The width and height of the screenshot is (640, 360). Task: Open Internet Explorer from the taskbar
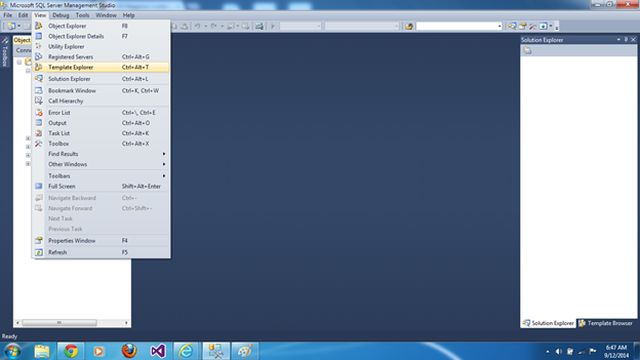tap(186, 351)
